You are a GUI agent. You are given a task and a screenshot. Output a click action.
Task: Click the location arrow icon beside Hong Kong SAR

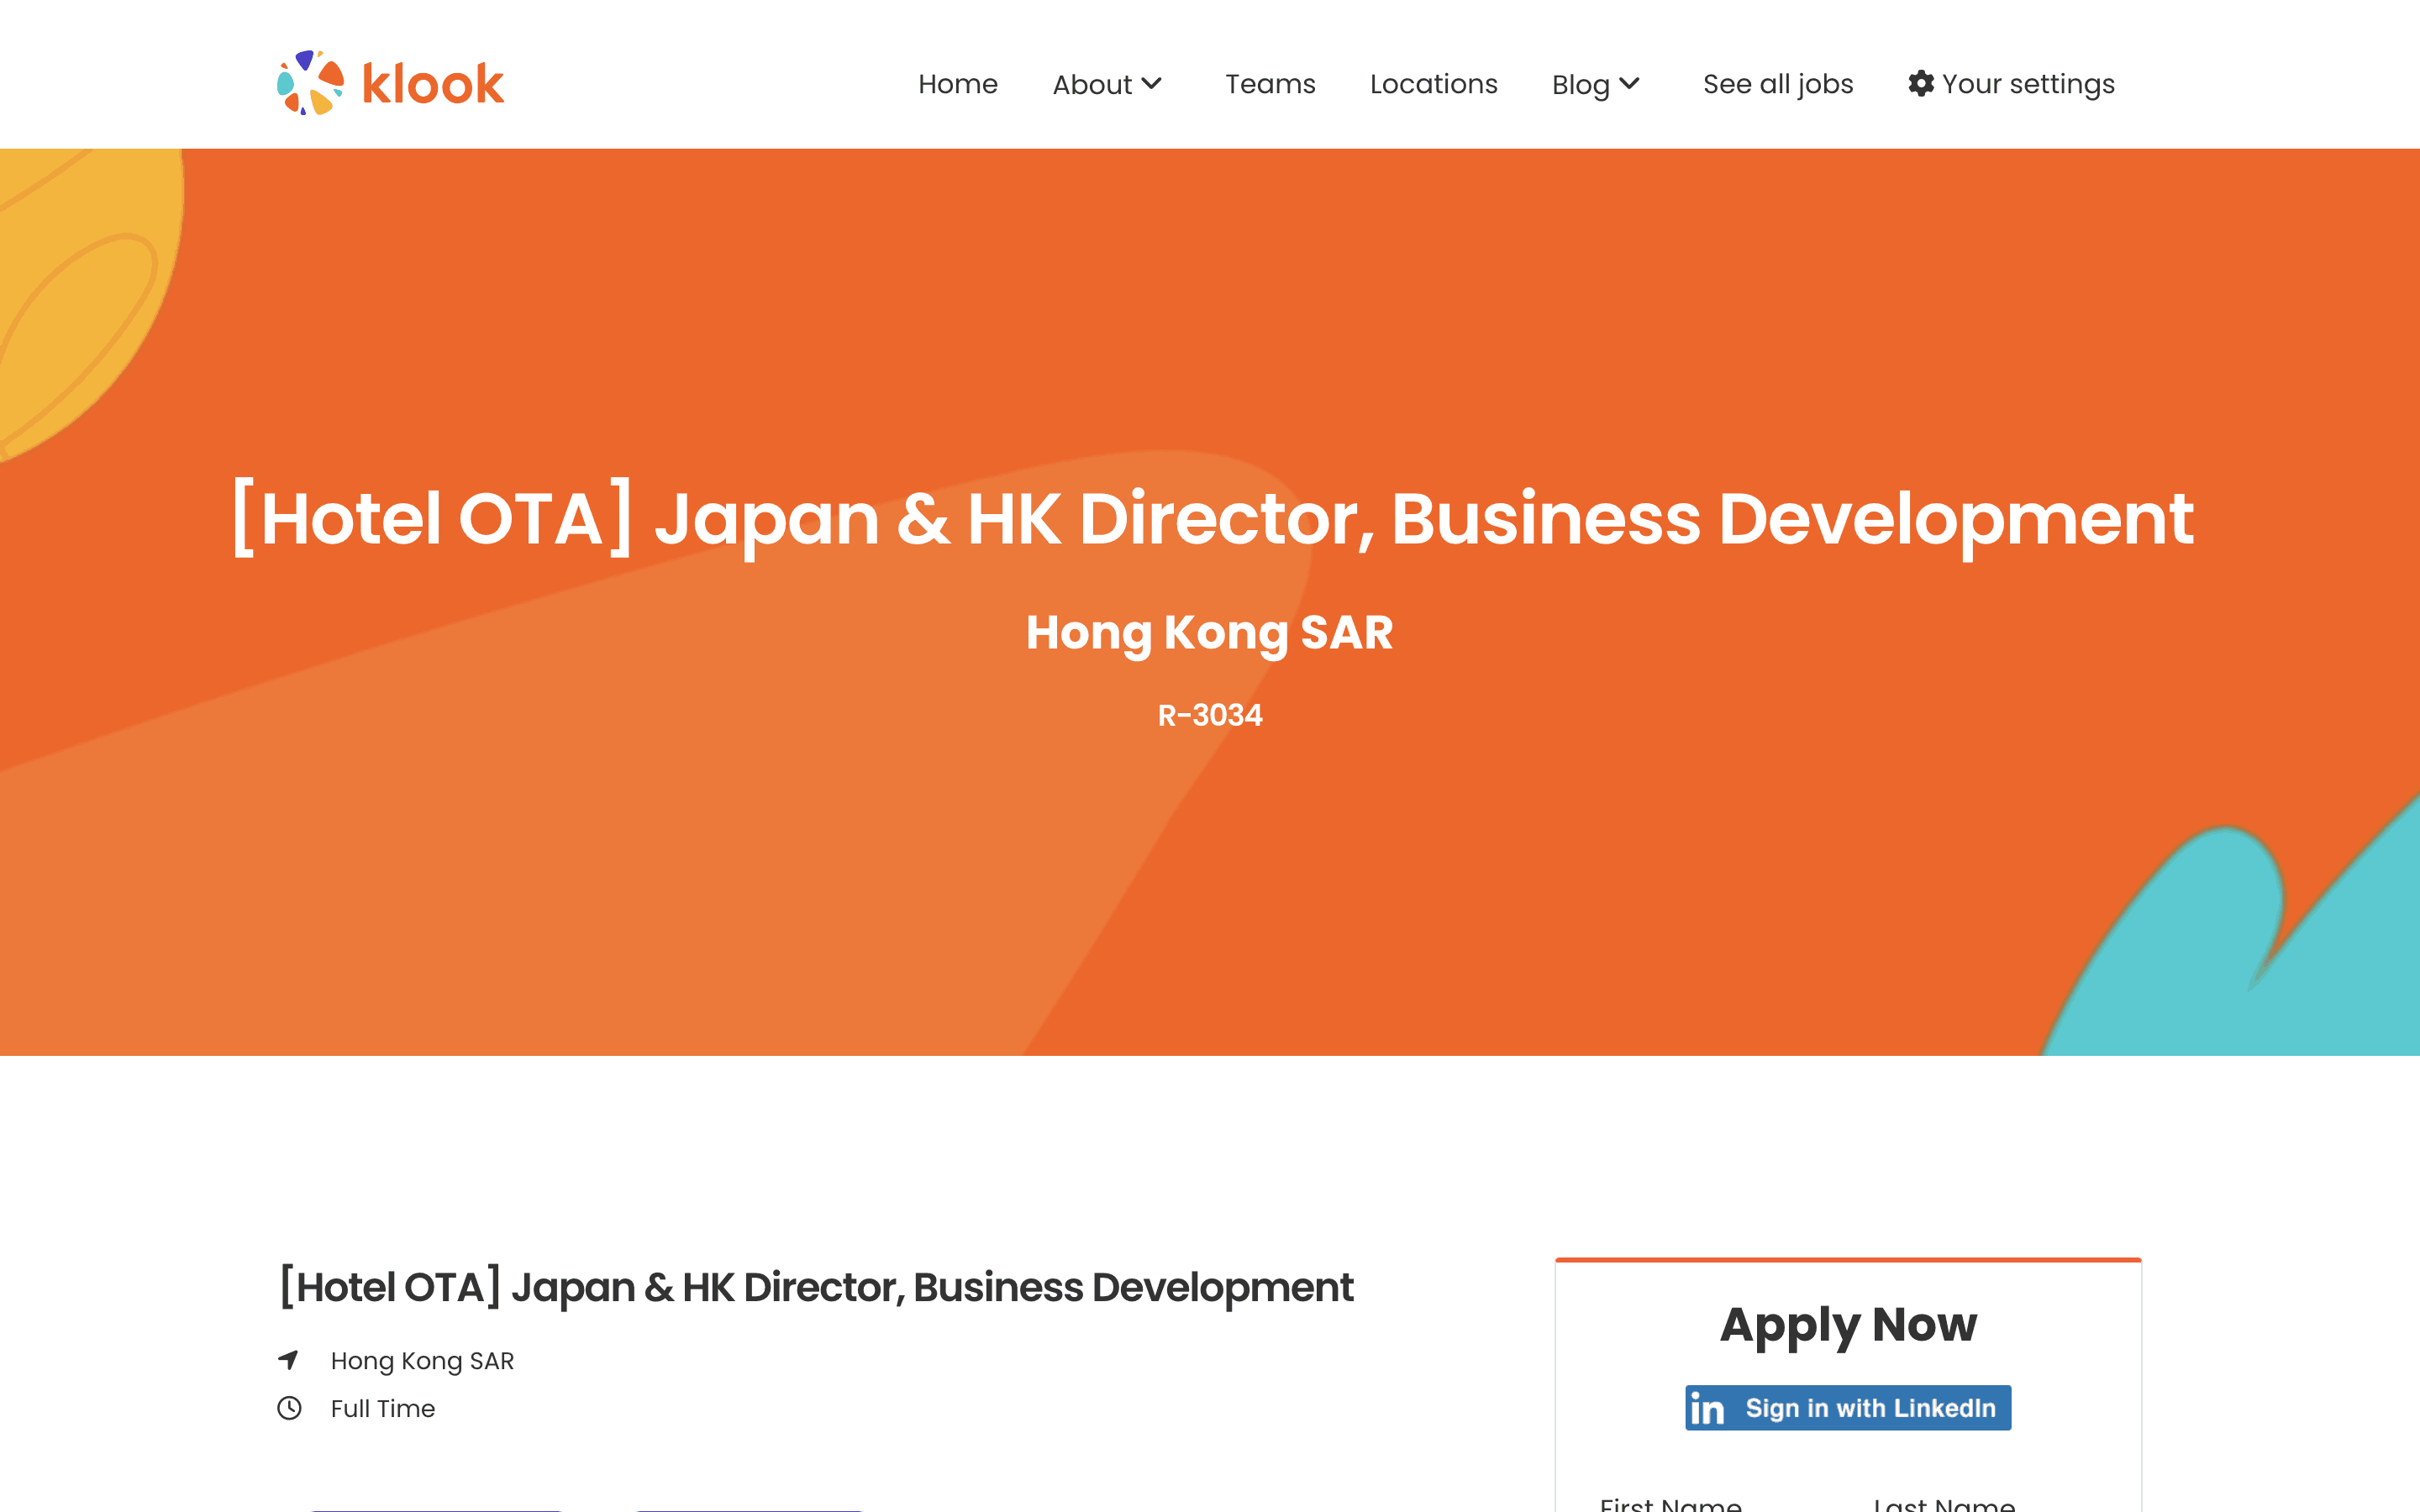pyautogui.click(x=288, y=1360)
